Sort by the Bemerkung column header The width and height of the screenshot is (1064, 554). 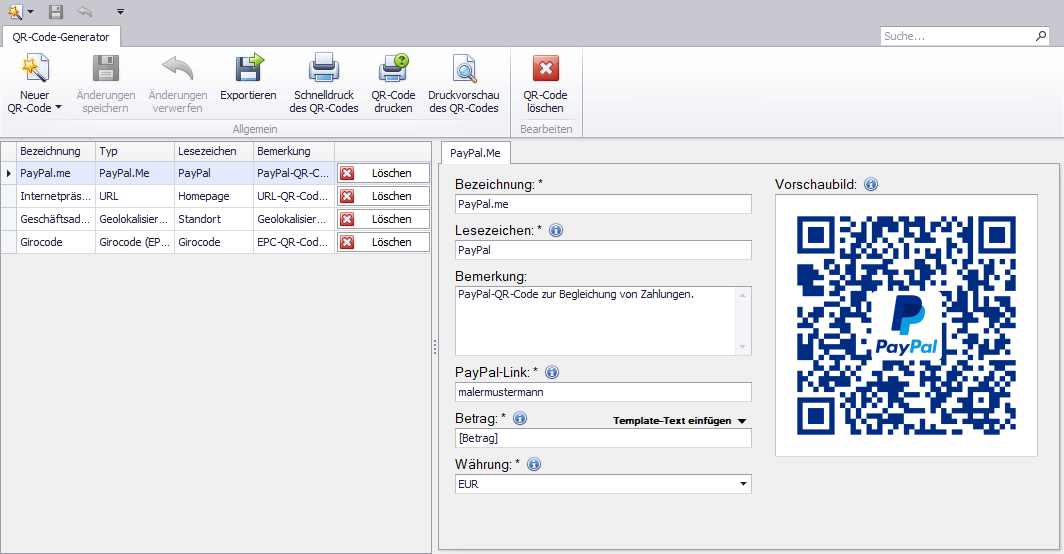tap(294, 151)
